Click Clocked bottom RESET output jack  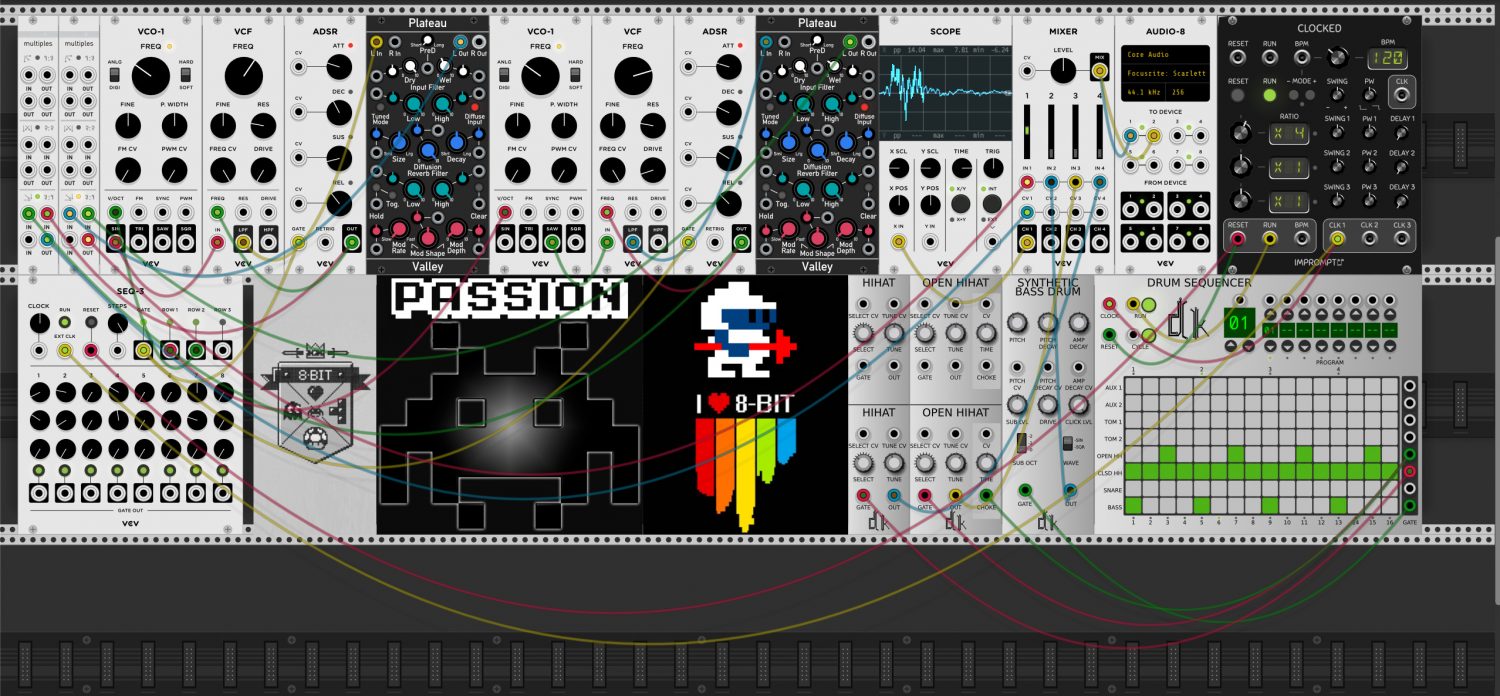click(x=1238, y=239)
